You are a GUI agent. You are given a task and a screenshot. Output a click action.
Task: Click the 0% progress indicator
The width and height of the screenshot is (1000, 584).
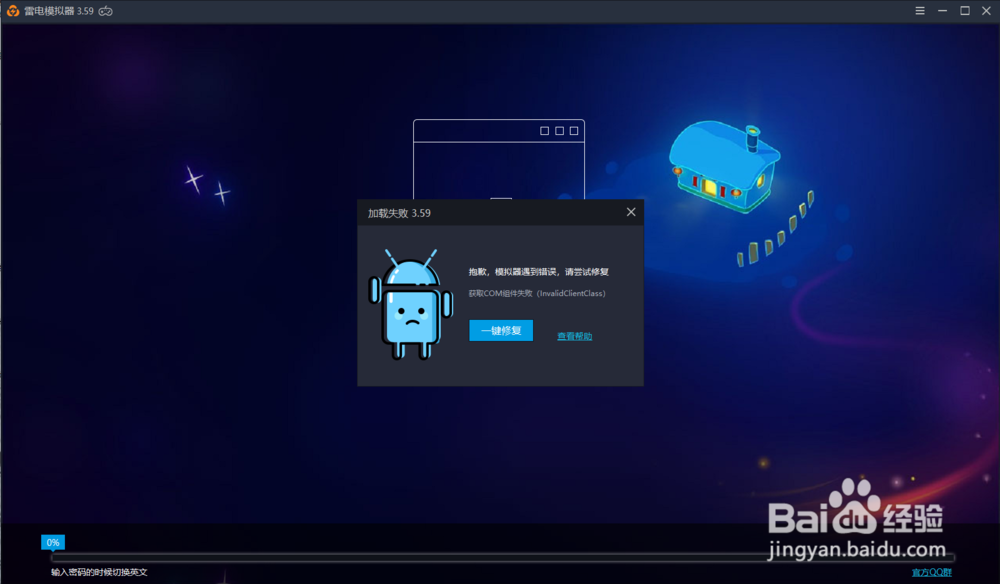click(53, 543)
